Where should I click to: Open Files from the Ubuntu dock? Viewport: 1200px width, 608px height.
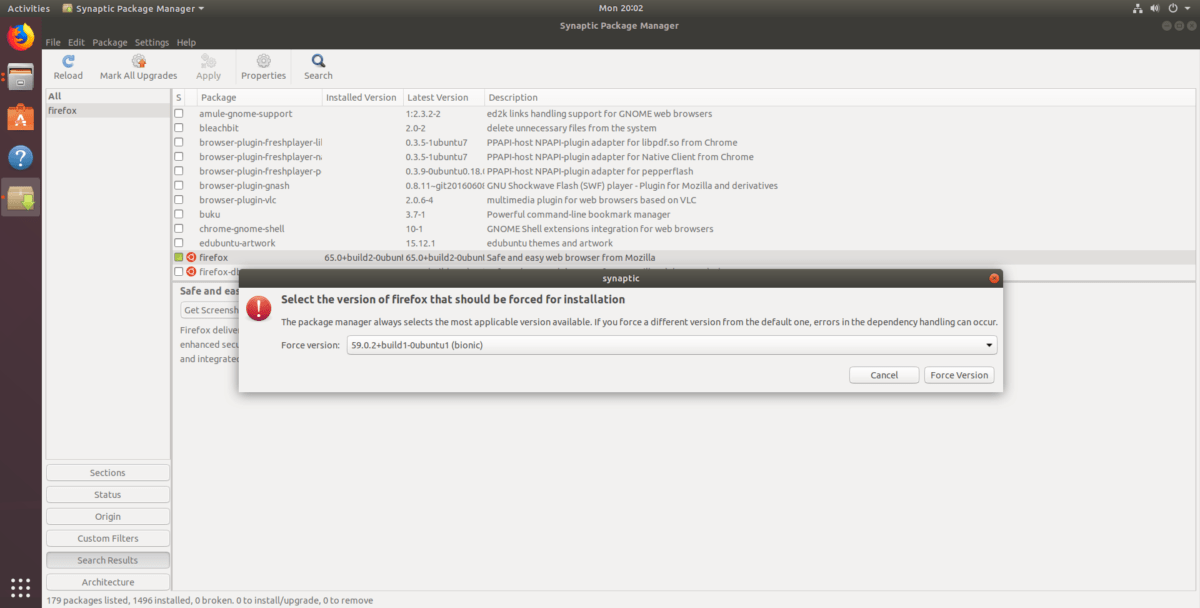click(x=20, y=77)
